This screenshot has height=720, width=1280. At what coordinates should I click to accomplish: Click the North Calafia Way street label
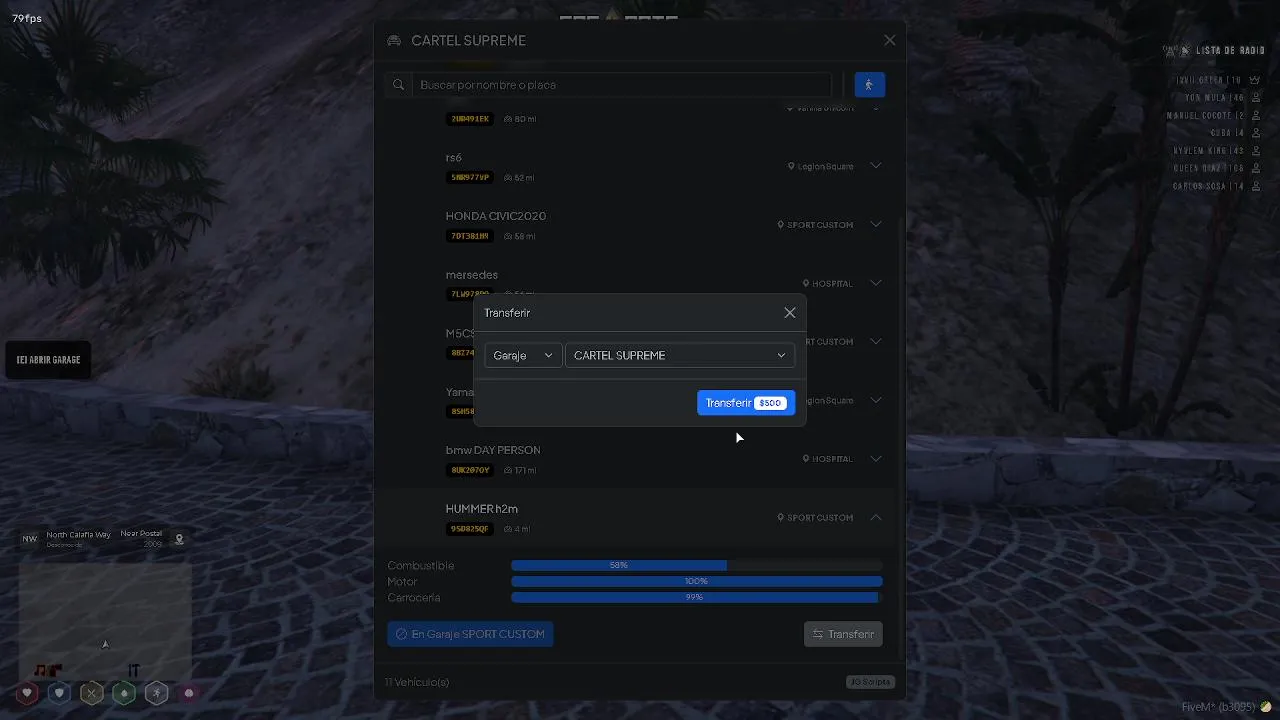[78, 535]
